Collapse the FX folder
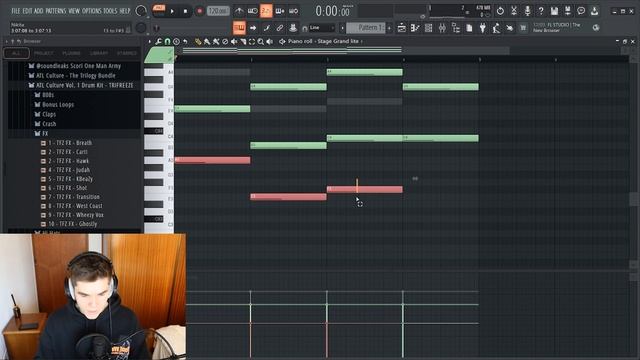 point(45,133)
